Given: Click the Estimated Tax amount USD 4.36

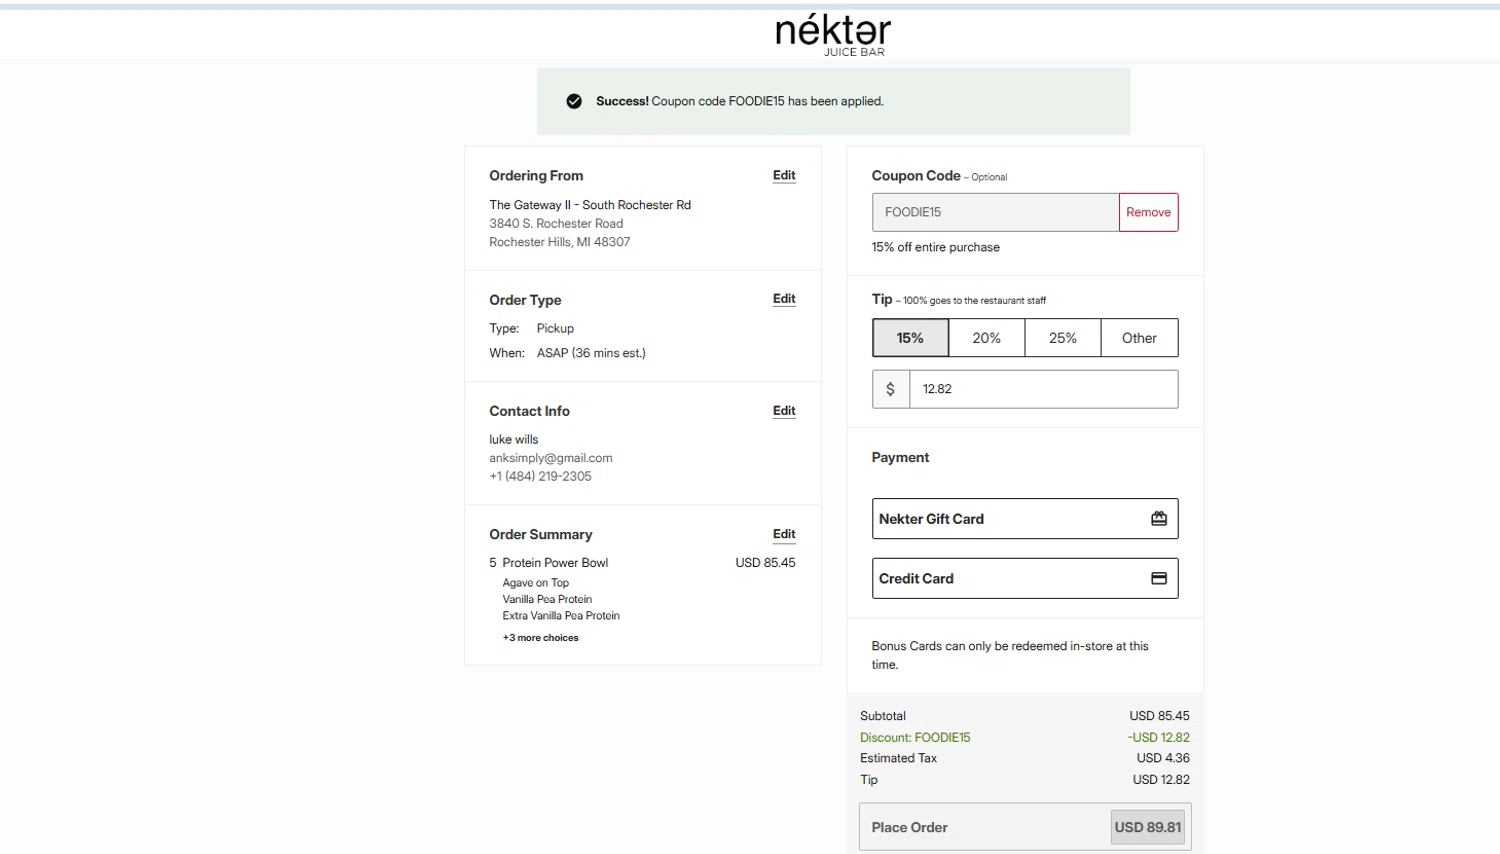Looking at the screenshot, I should (1163, 759).
